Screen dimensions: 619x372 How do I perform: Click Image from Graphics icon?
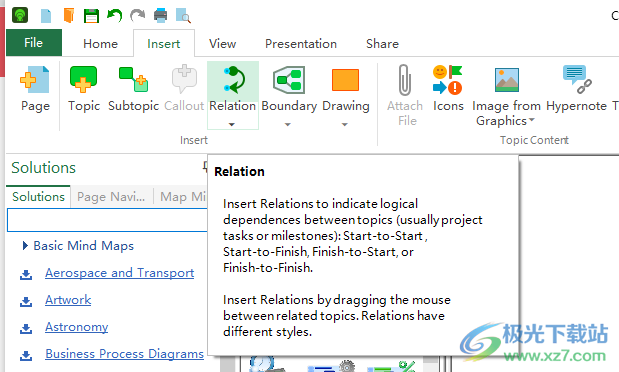pyautogui.click(x=506, y=80)
